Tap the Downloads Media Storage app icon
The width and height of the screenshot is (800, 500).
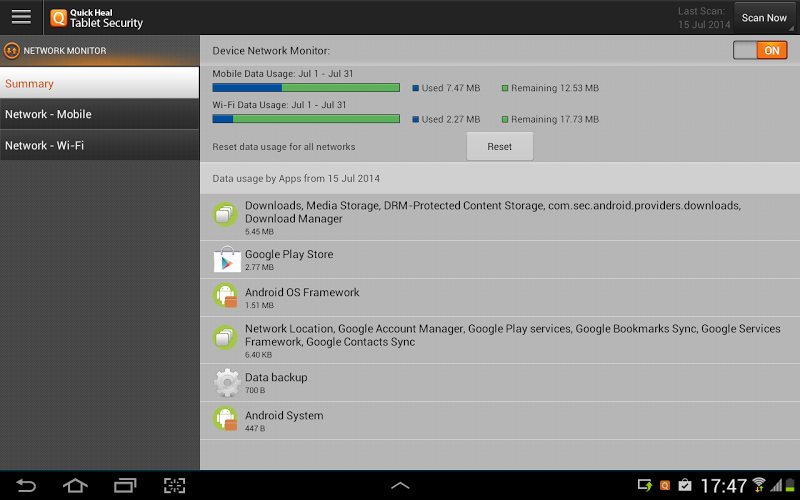pos(225,214)
